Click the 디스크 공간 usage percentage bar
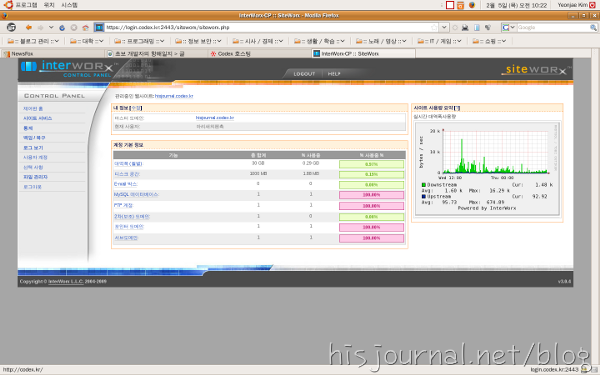This screenshot has width=600, height=375. 371,174
